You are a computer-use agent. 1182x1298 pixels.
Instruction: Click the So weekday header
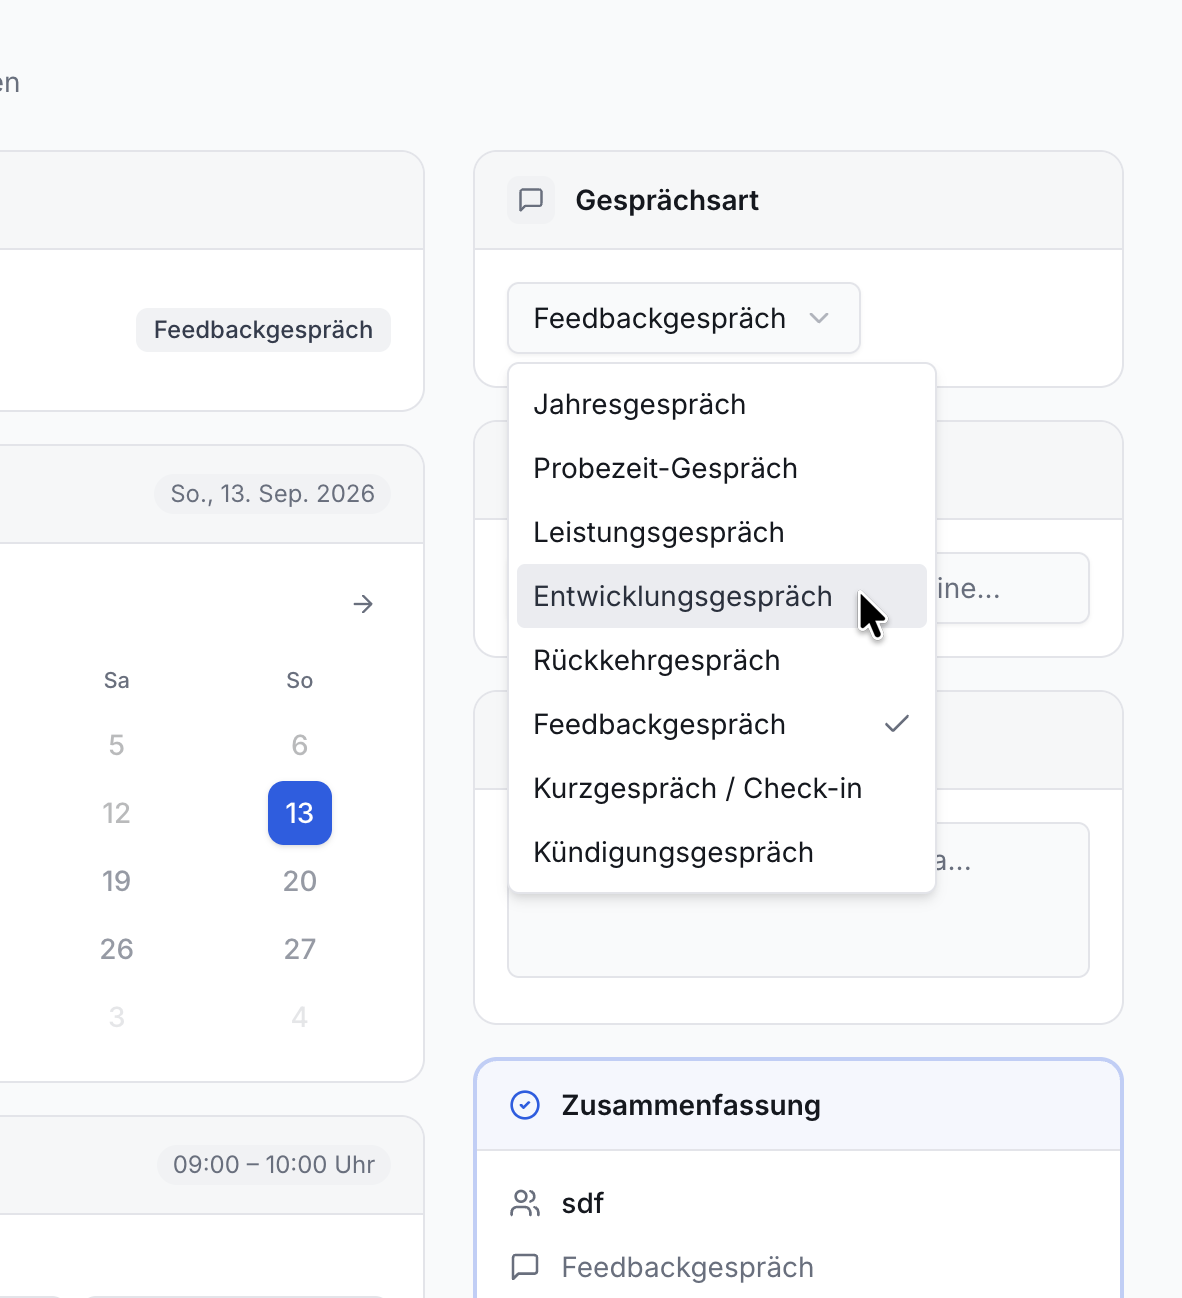click(x=300, y=681)
